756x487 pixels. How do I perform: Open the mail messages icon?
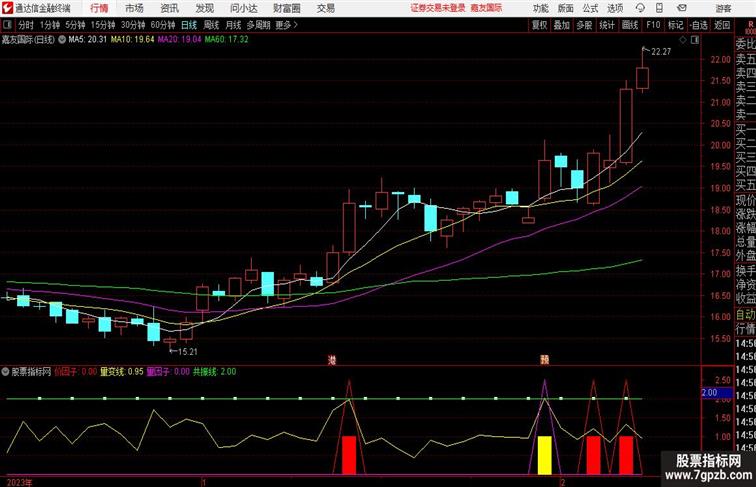tap(682, 8)
